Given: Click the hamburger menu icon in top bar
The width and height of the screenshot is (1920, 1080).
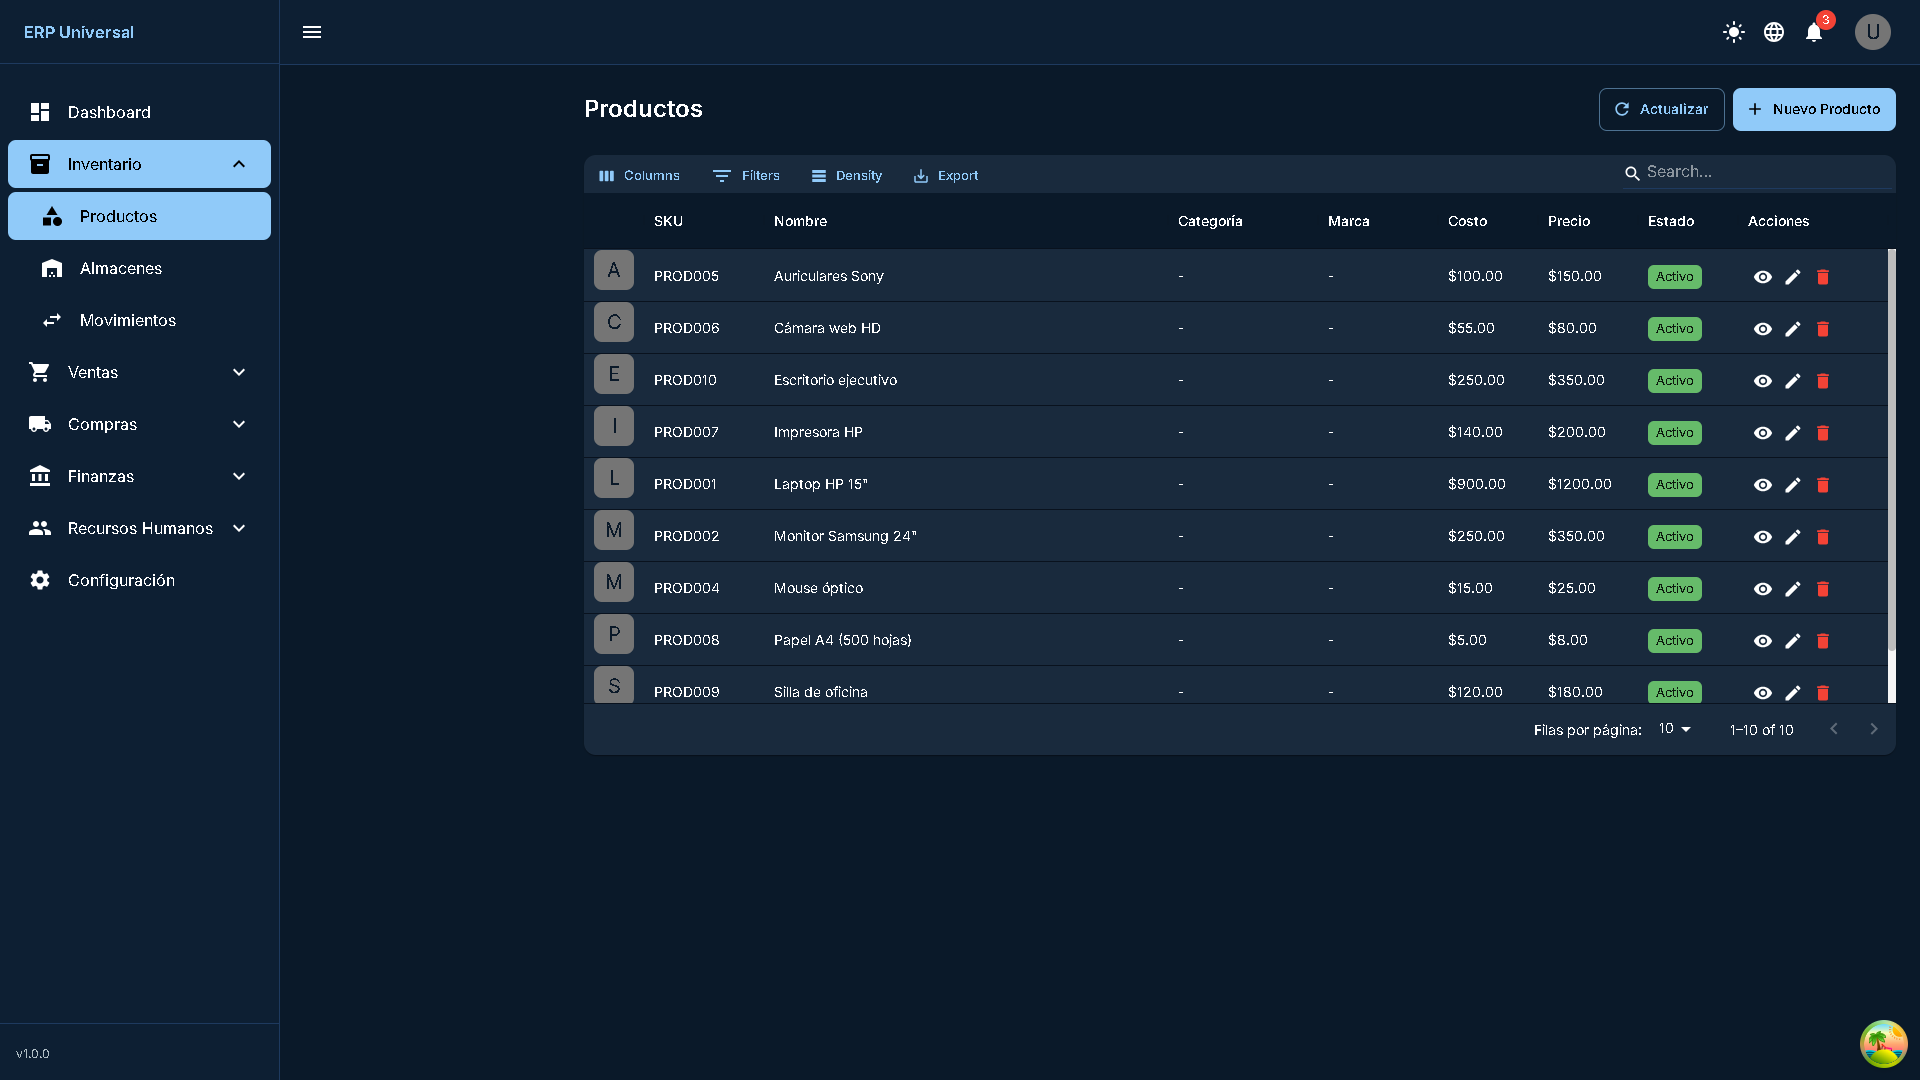Looking at the screenshot, I should pos(312,32).
